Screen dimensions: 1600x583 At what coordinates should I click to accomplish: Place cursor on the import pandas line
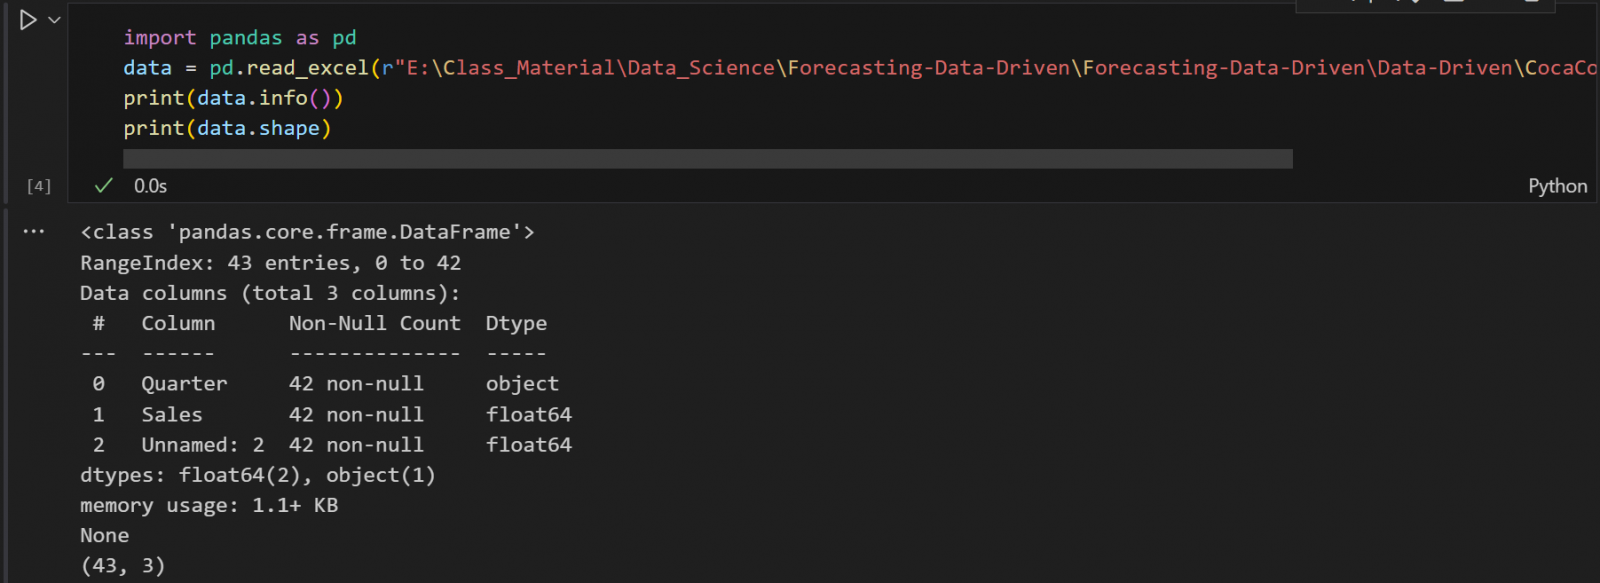pyautogui.click(x=240, y=38)
